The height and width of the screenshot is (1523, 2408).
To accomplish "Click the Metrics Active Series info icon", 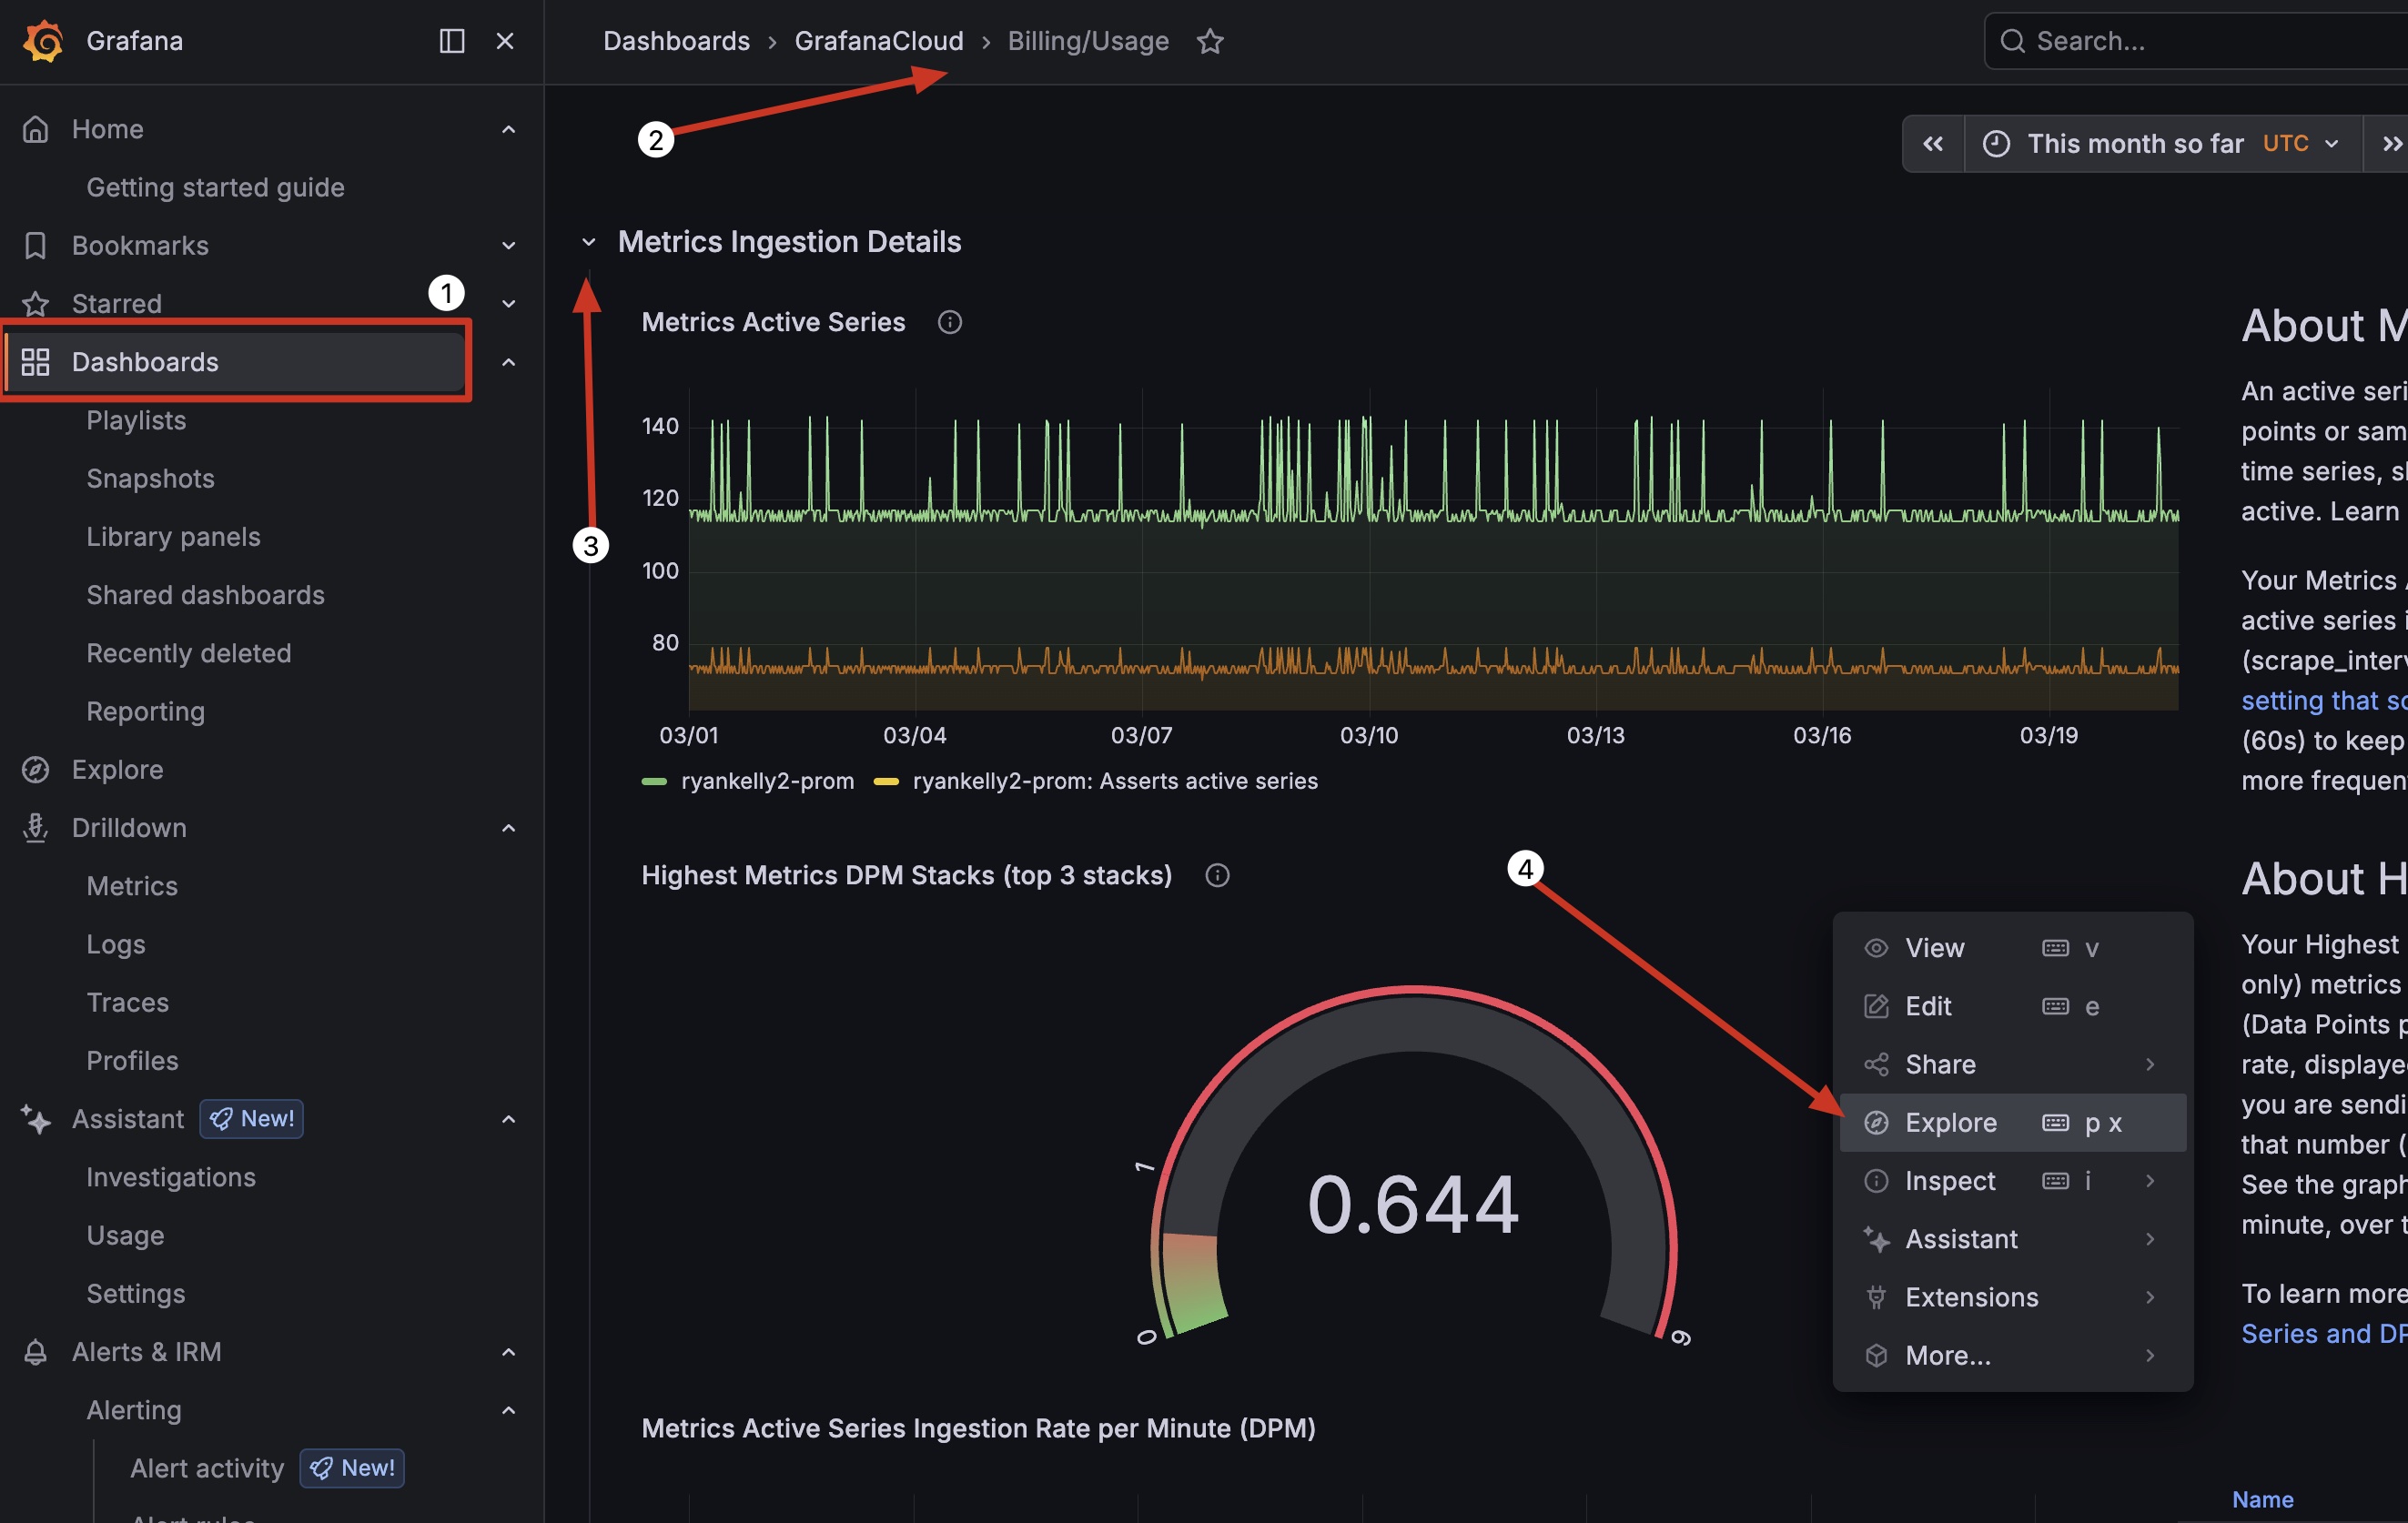I will [x=949, y=322].
